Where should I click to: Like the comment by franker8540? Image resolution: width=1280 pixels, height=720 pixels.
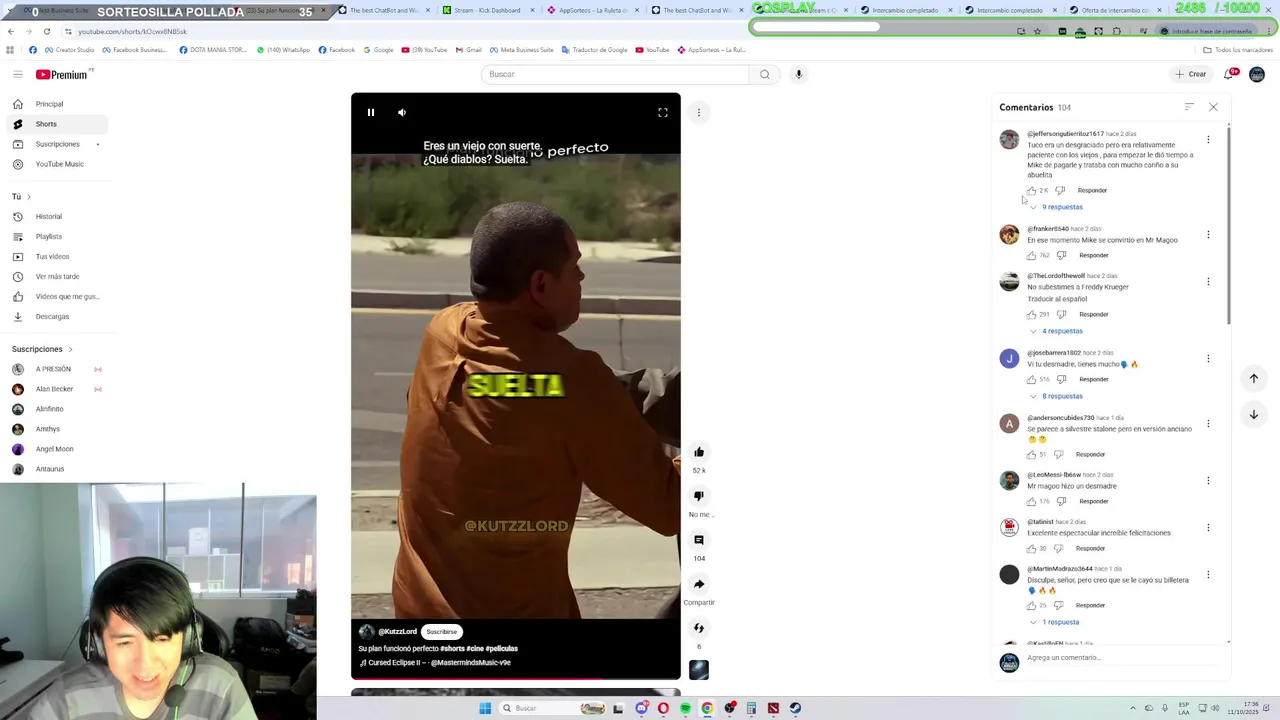[1031, 255]
